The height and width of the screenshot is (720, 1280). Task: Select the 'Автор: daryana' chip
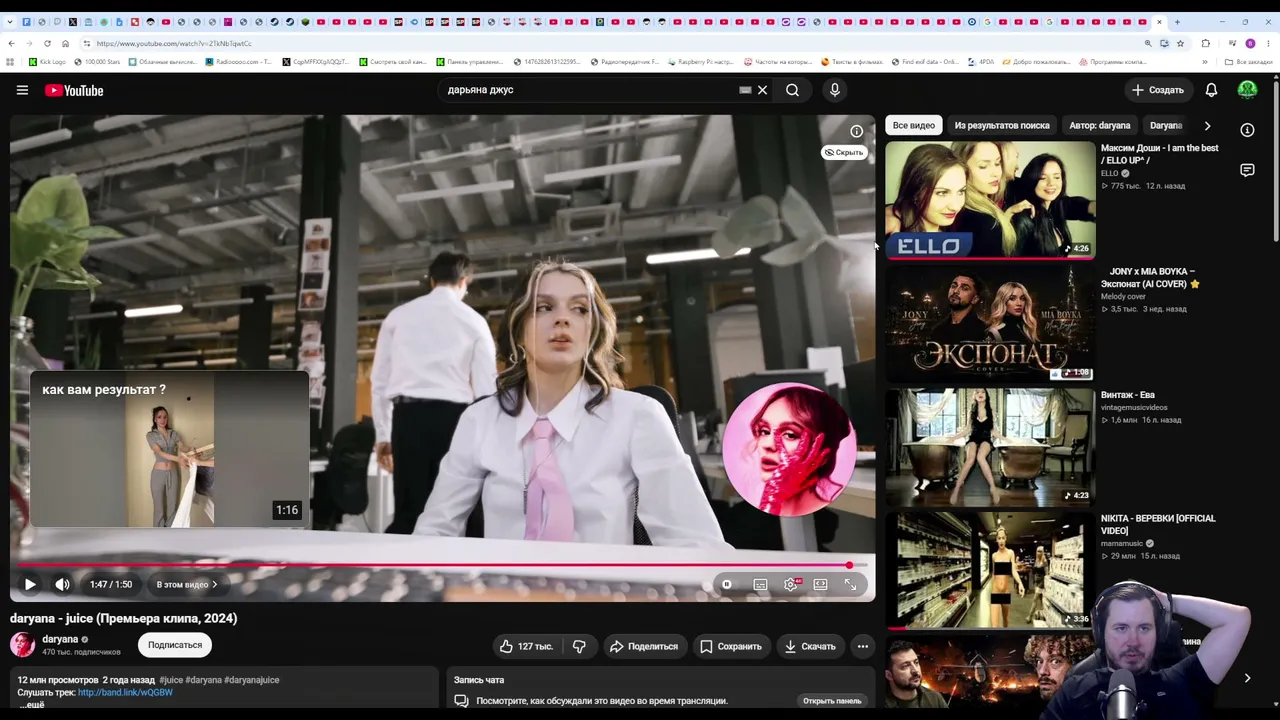[1100, 125]
